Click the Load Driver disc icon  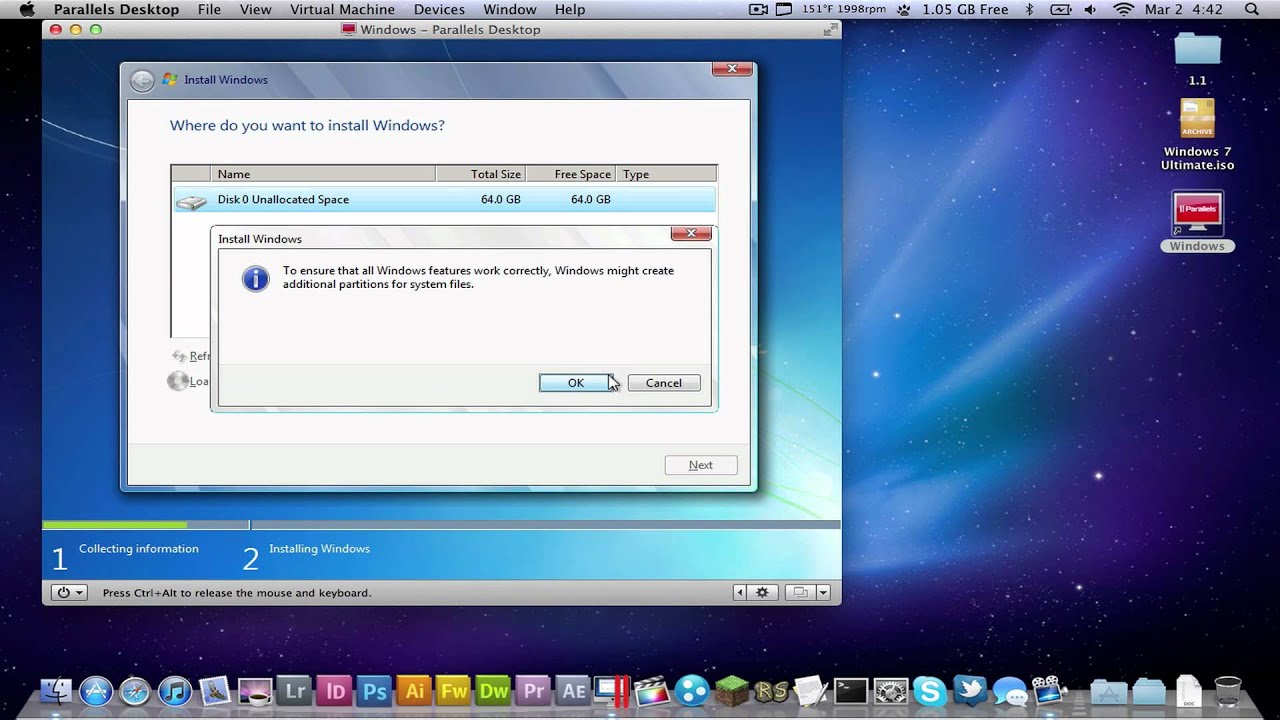pos(178,381)
